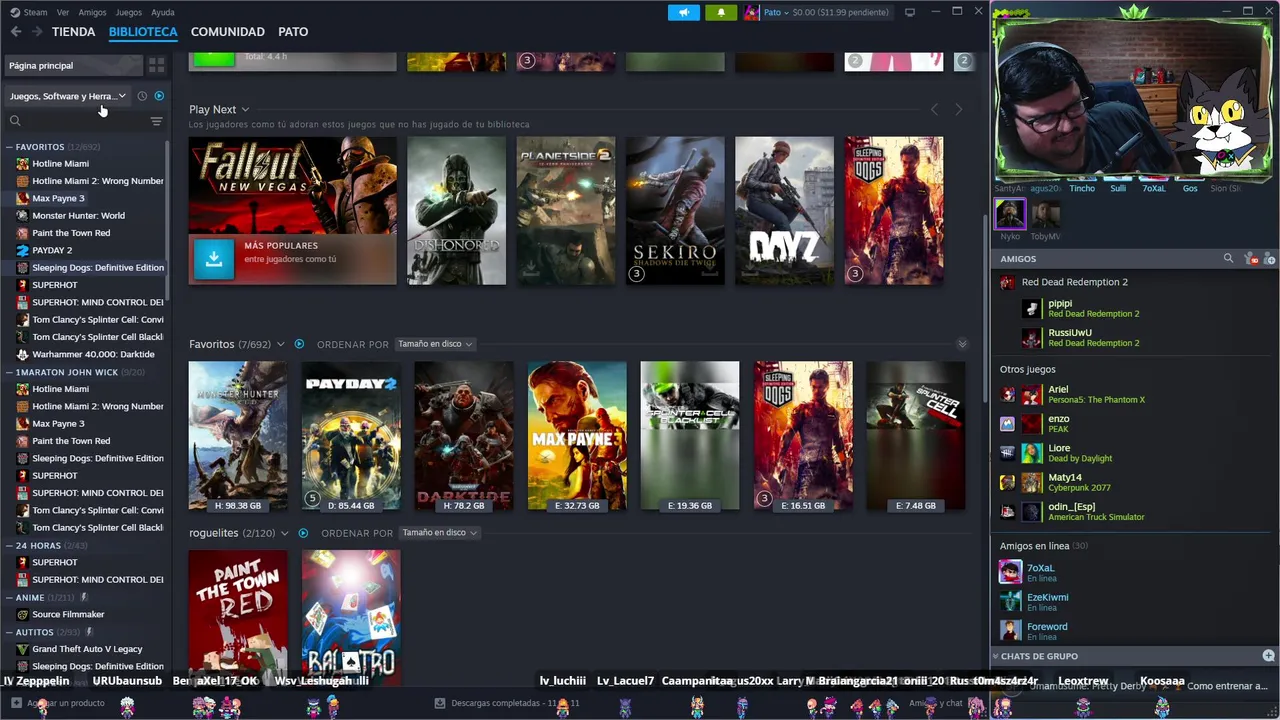This screenshot has height=720, width=1280.
Task: Open the Ver menu
Action: pyautogui.click(x=63, y=12)
